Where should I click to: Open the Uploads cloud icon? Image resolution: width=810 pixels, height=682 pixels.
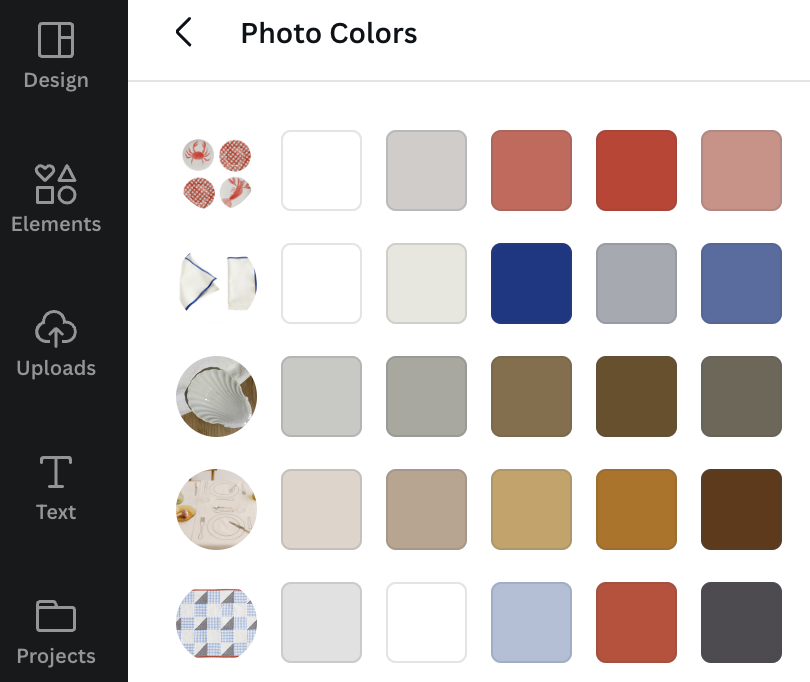coord(56,329)
